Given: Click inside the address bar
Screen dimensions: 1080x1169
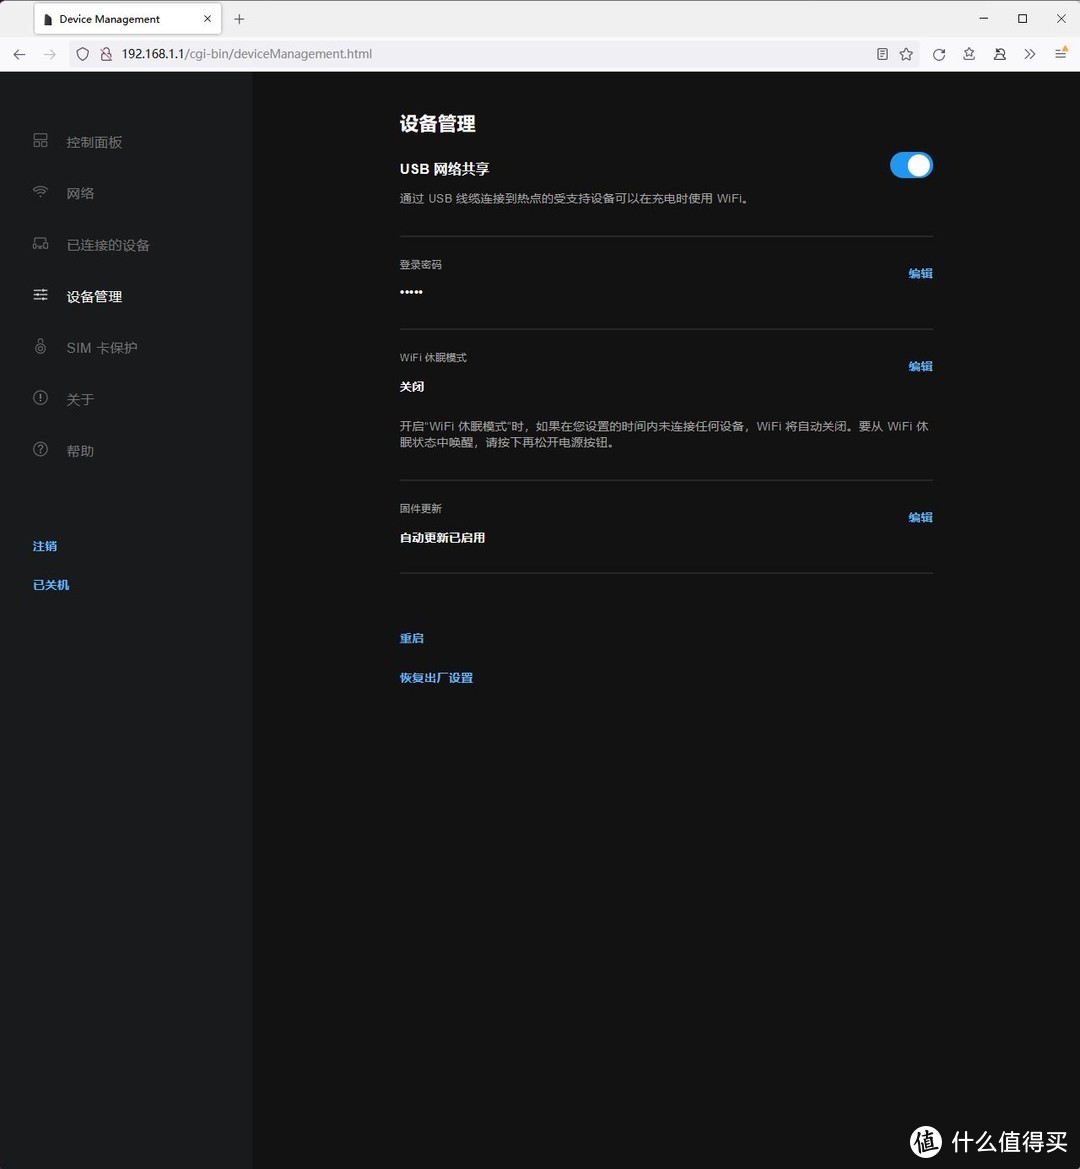Looking at the screenshot, I should (400, 54).
